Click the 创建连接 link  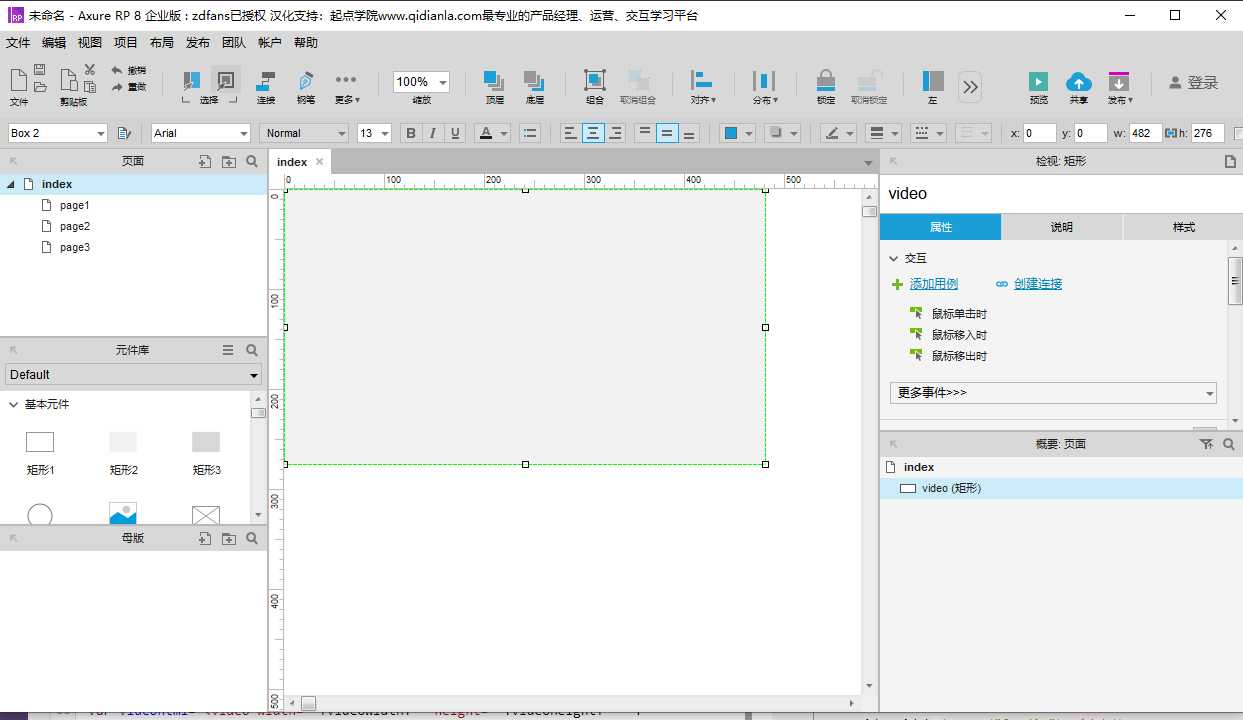pyautogui.click(x=1037, y=284)
